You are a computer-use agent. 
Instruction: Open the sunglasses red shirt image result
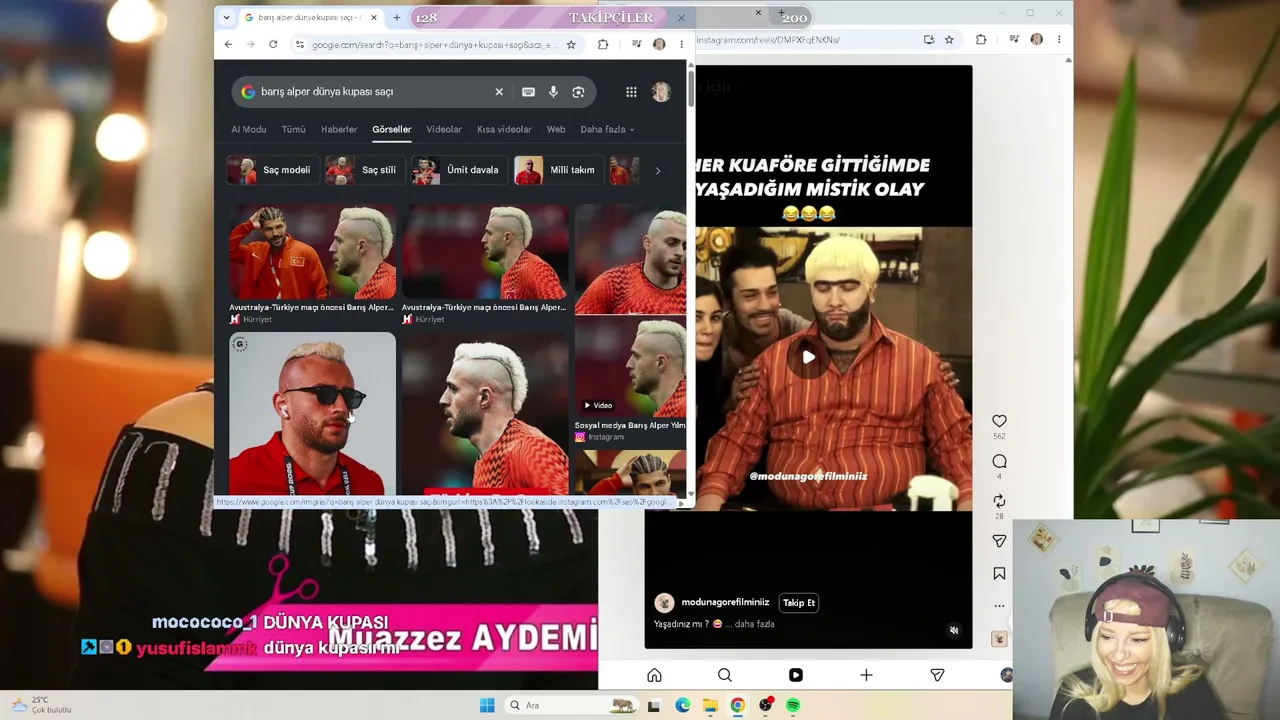[312, 414]
